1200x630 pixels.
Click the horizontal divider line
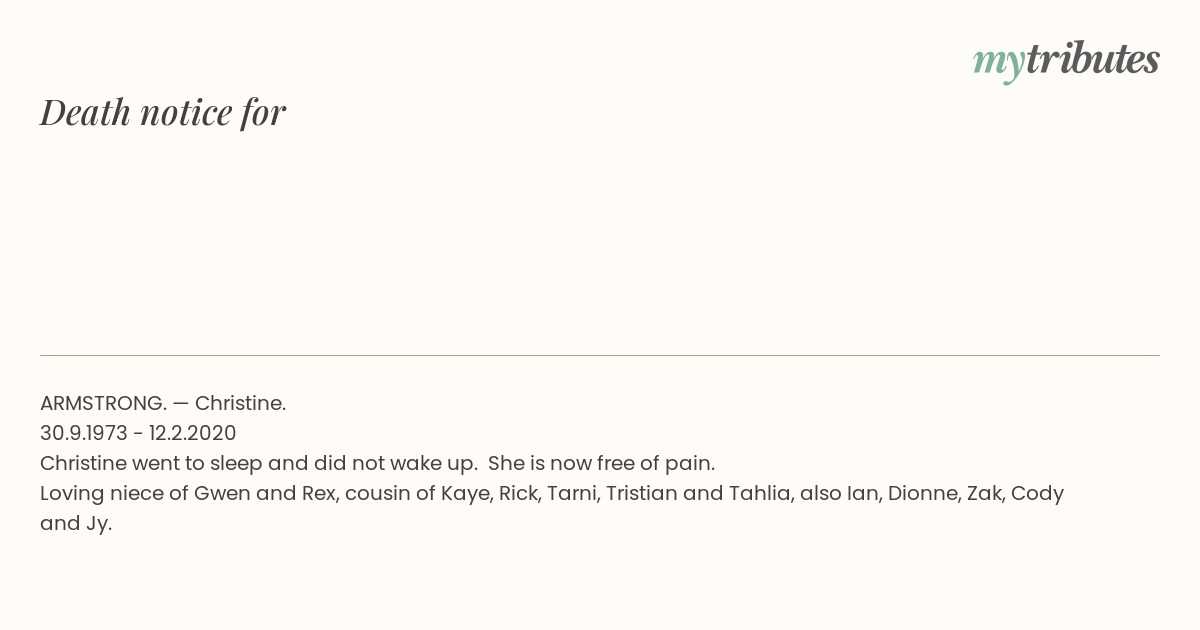coord(600,355)
